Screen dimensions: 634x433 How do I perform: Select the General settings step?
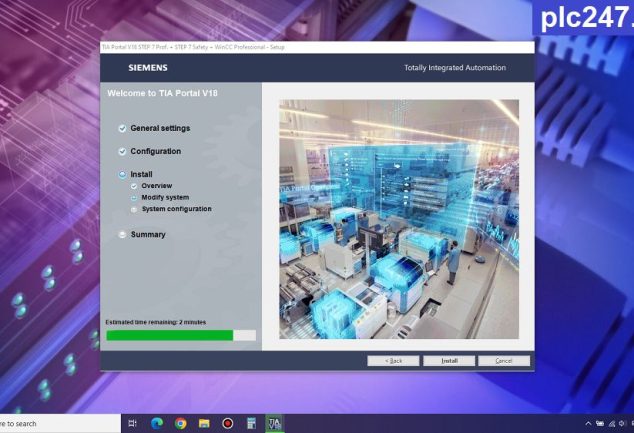(160, 128)
